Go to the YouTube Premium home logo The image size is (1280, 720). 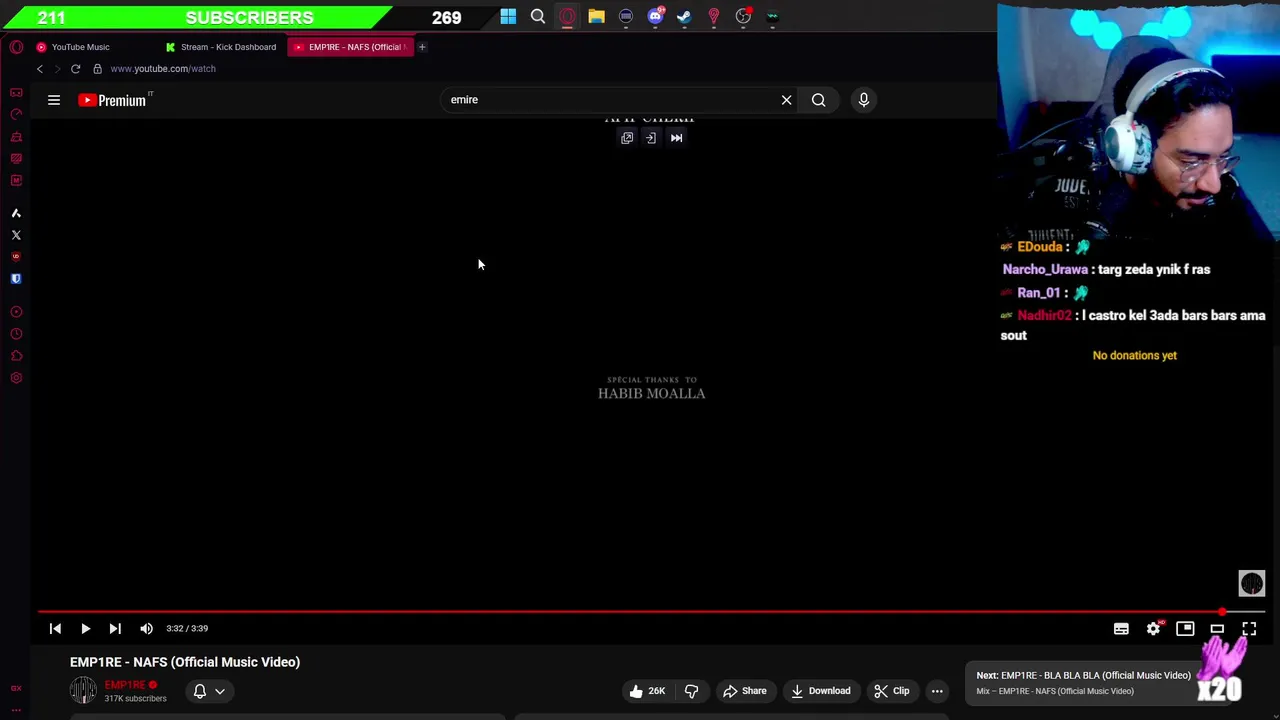point(112,100)
